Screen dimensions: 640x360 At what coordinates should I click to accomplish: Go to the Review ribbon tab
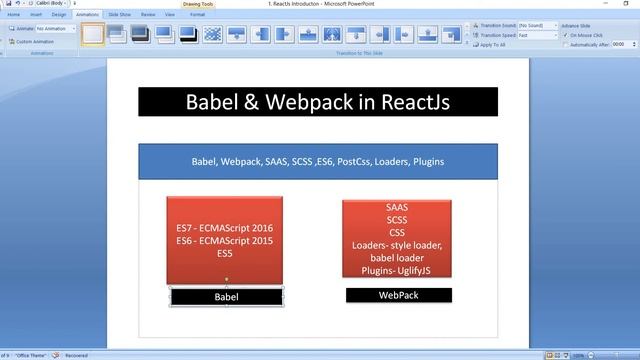click(148, 14)
